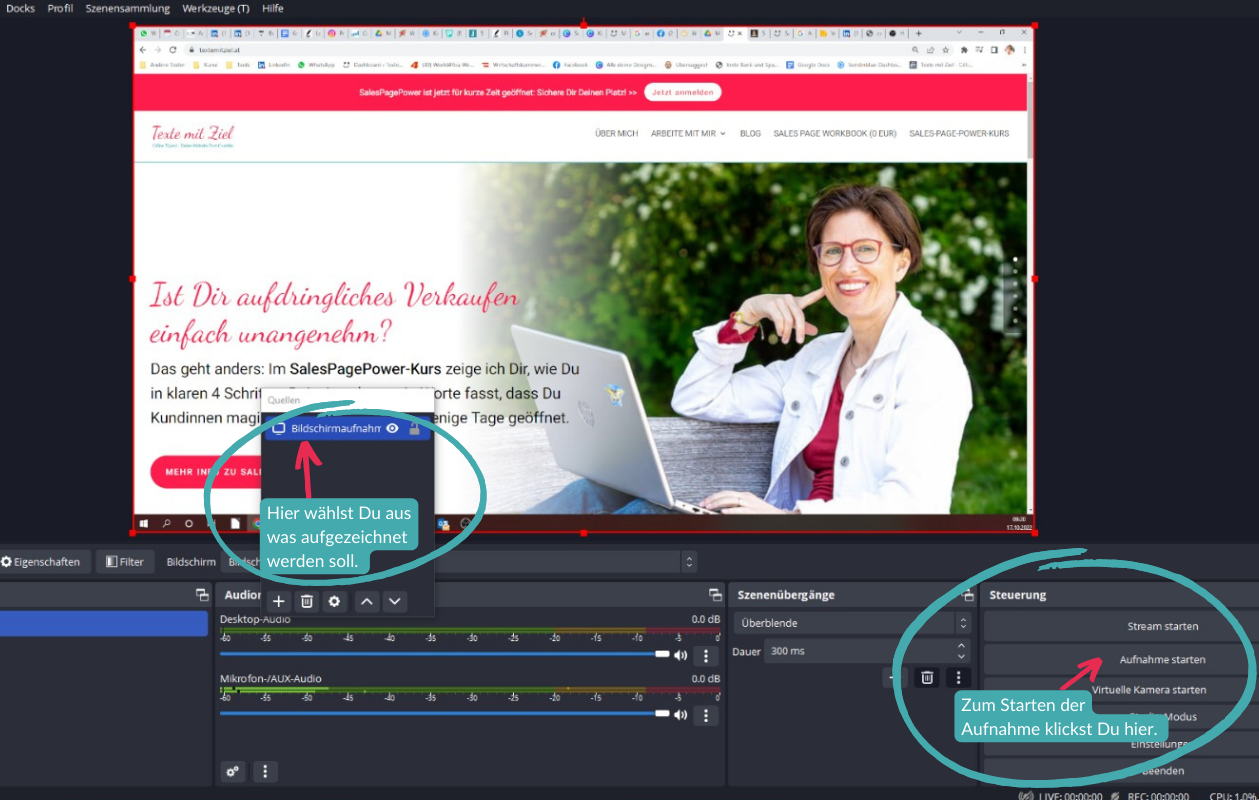Image resolution: width=1259 pixels, height=800 pixels.
Task: Move the source up with arrow icon
Action: click(367, 601)
